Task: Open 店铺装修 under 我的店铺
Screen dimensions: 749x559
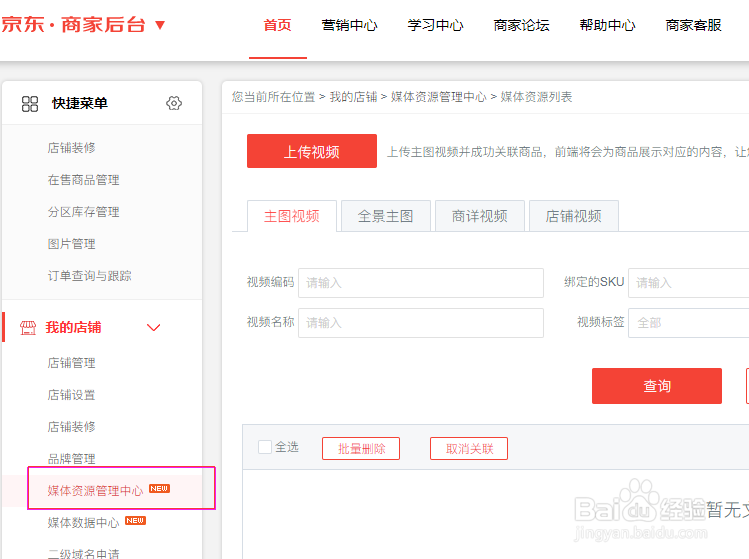Action: click(x=72, y=427)
